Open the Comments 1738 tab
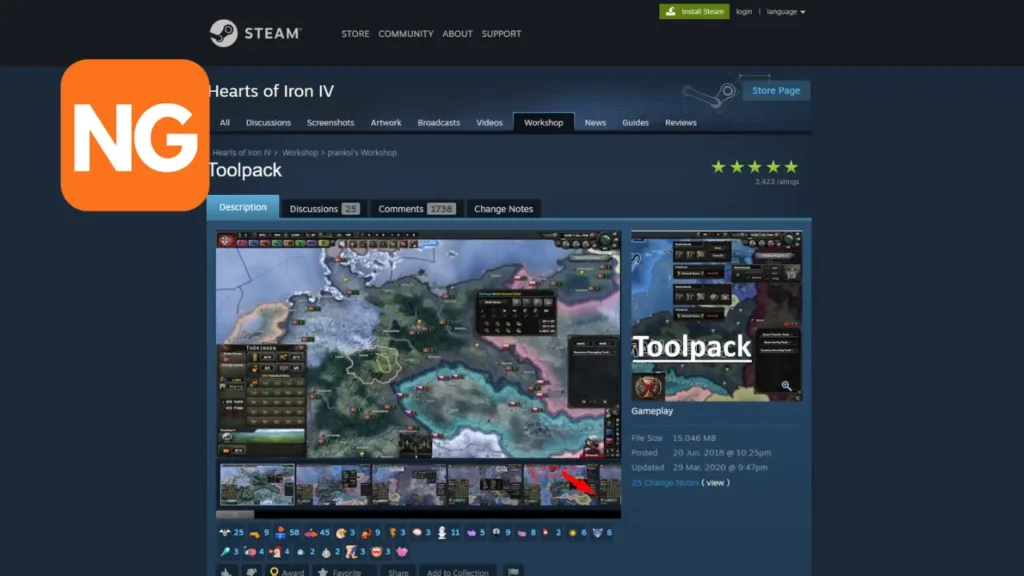The height and width of the screenshot is (576, 1024). coord(416,209)
